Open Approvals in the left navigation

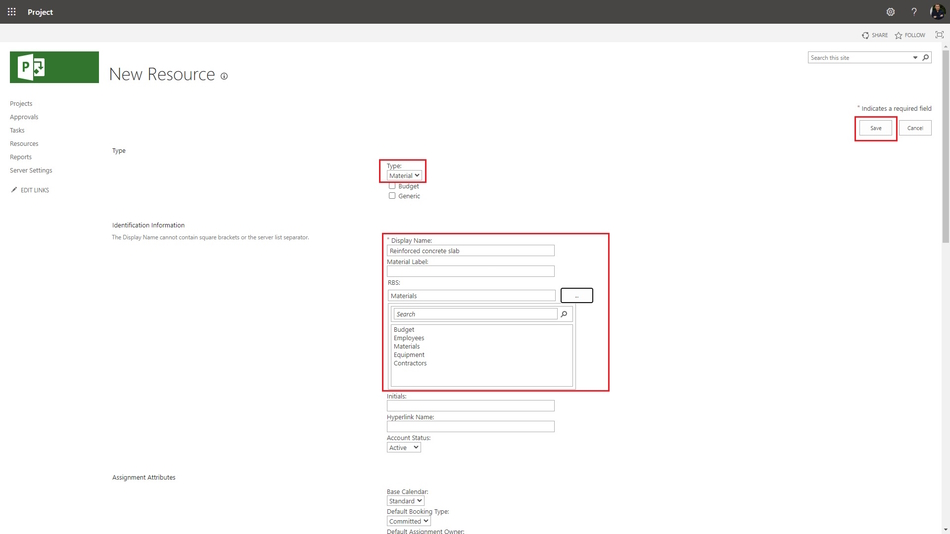point(24,117)
